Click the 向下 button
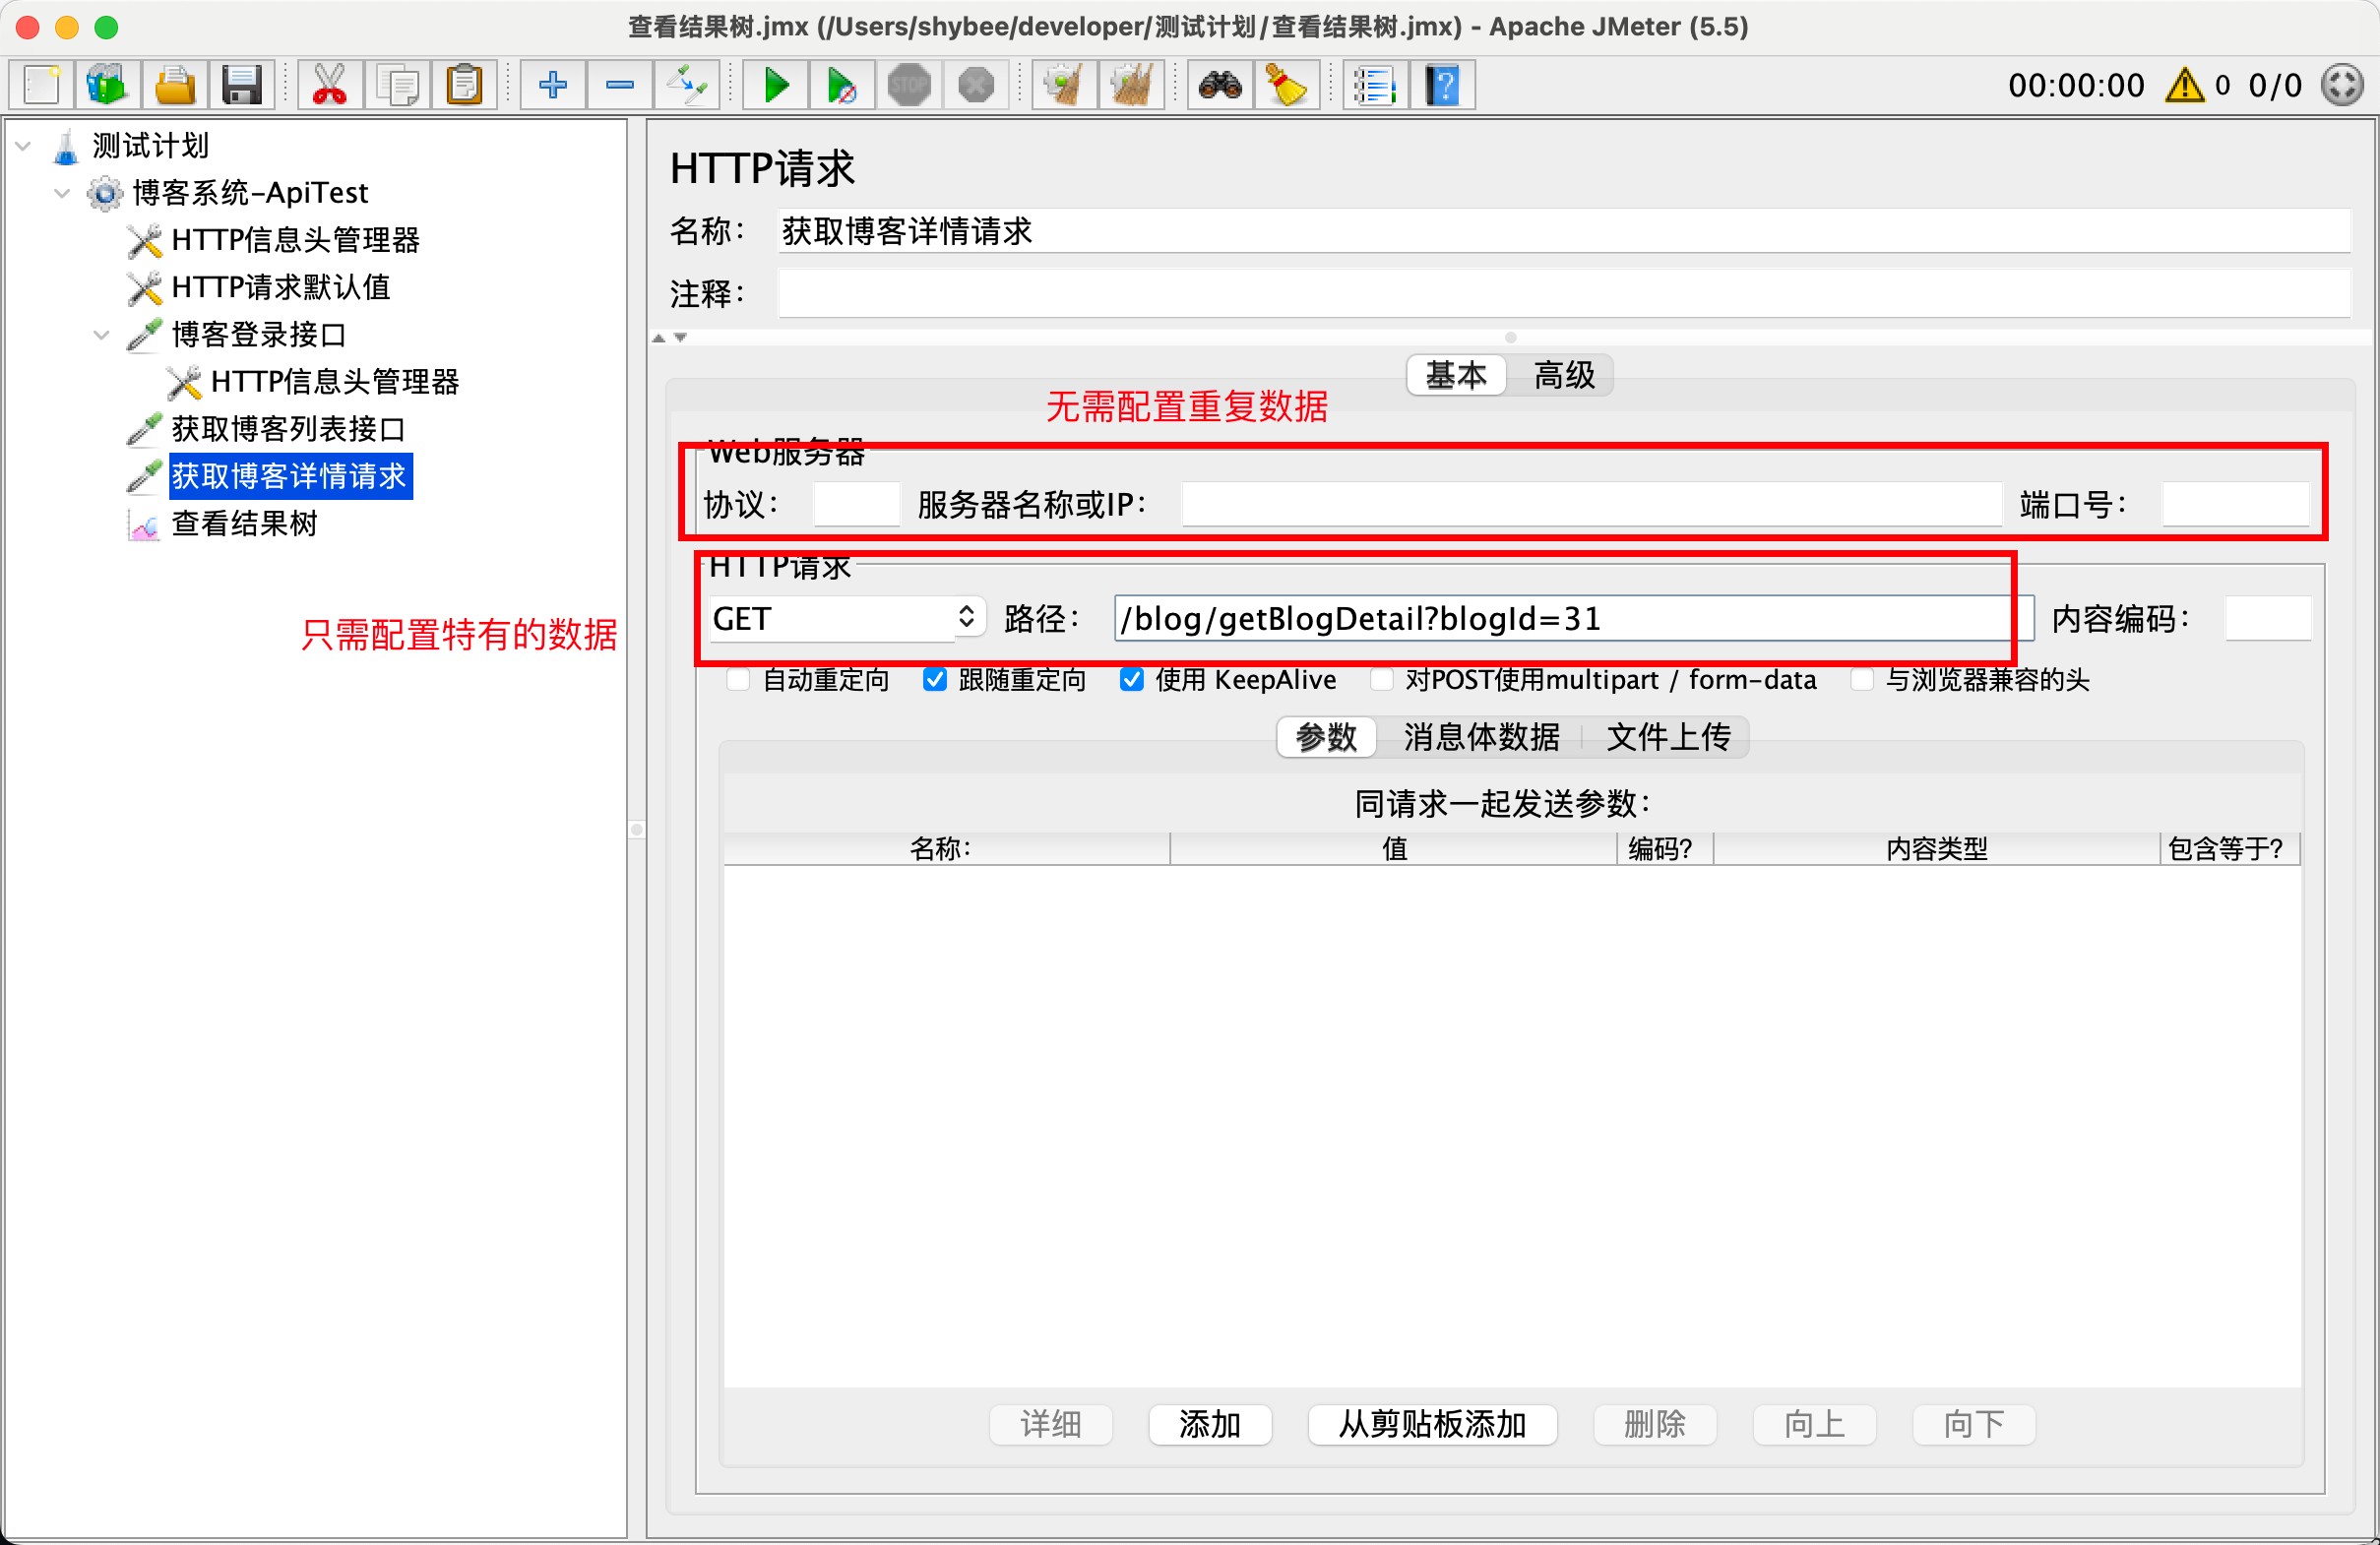 click(x=1973, y=1424)
